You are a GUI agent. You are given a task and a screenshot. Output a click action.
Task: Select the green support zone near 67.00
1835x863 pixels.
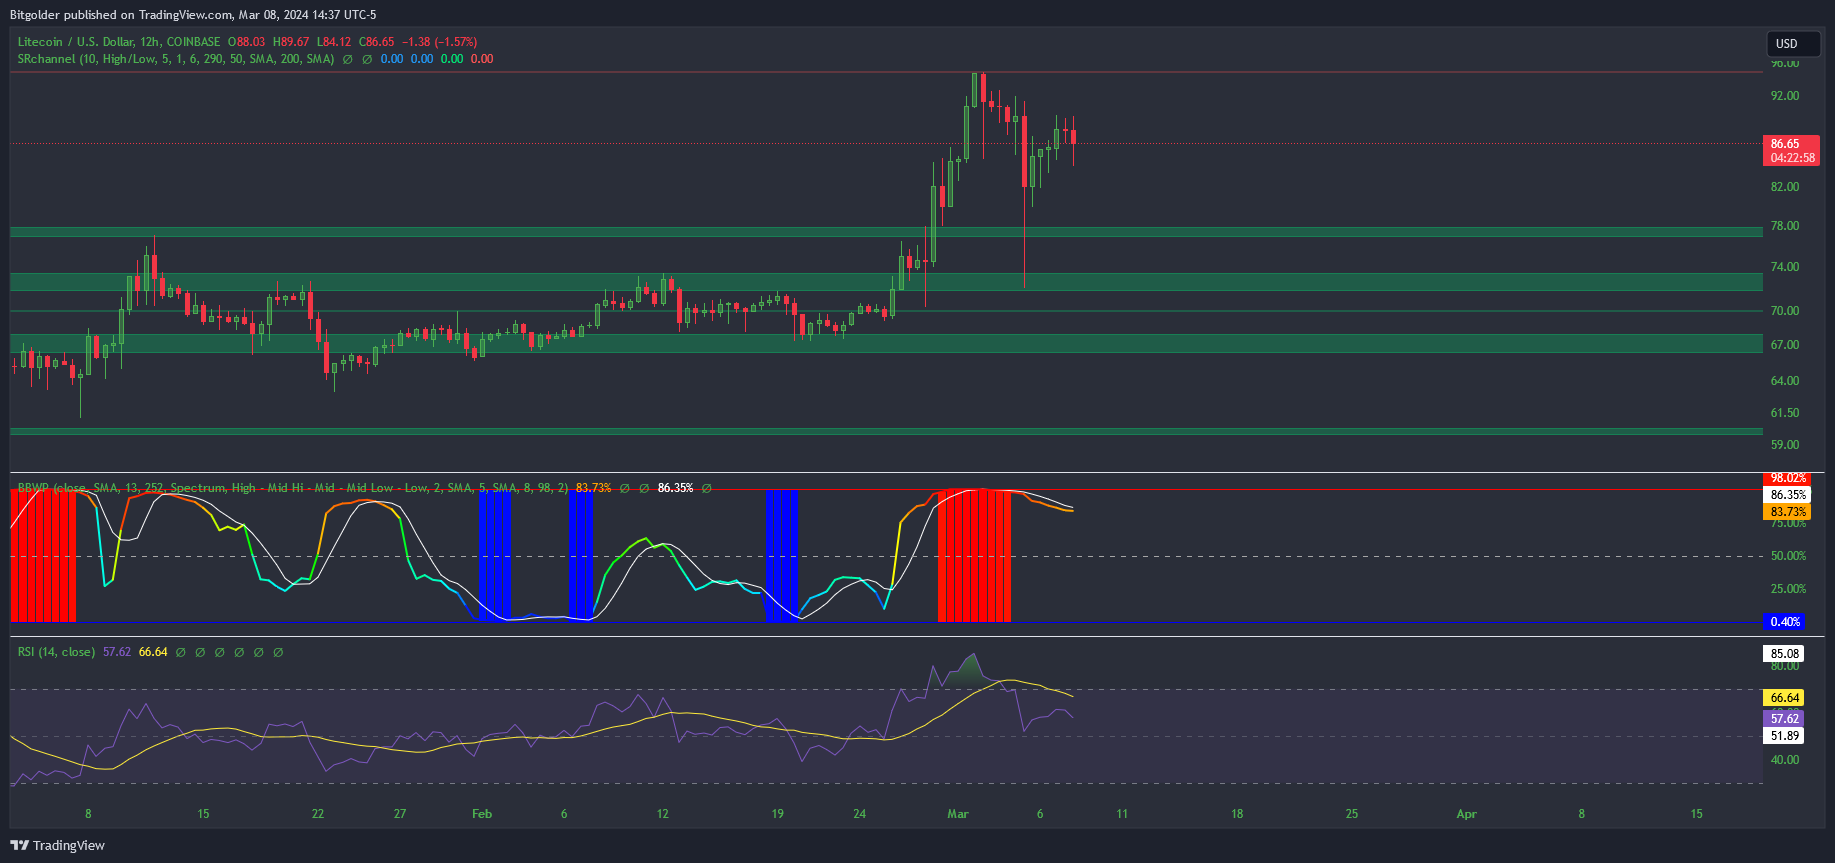click(x=886, y=344)
